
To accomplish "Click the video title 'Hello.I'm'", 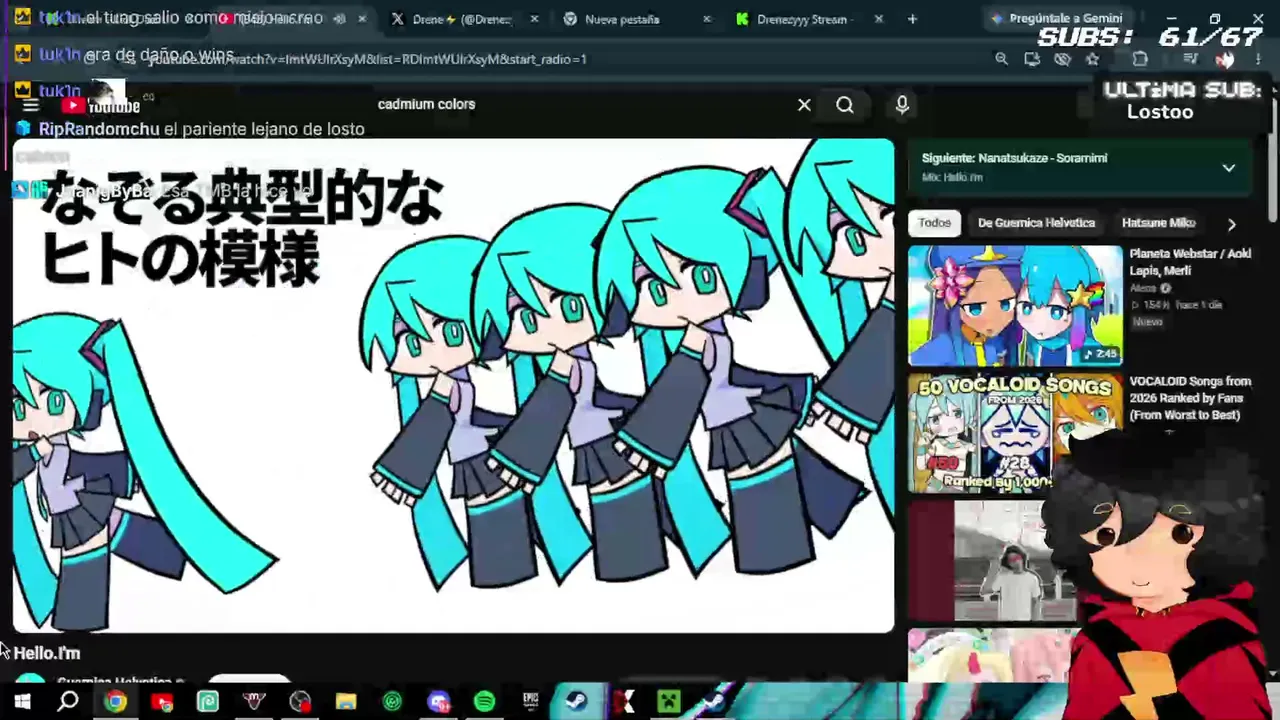I will 47,653.
